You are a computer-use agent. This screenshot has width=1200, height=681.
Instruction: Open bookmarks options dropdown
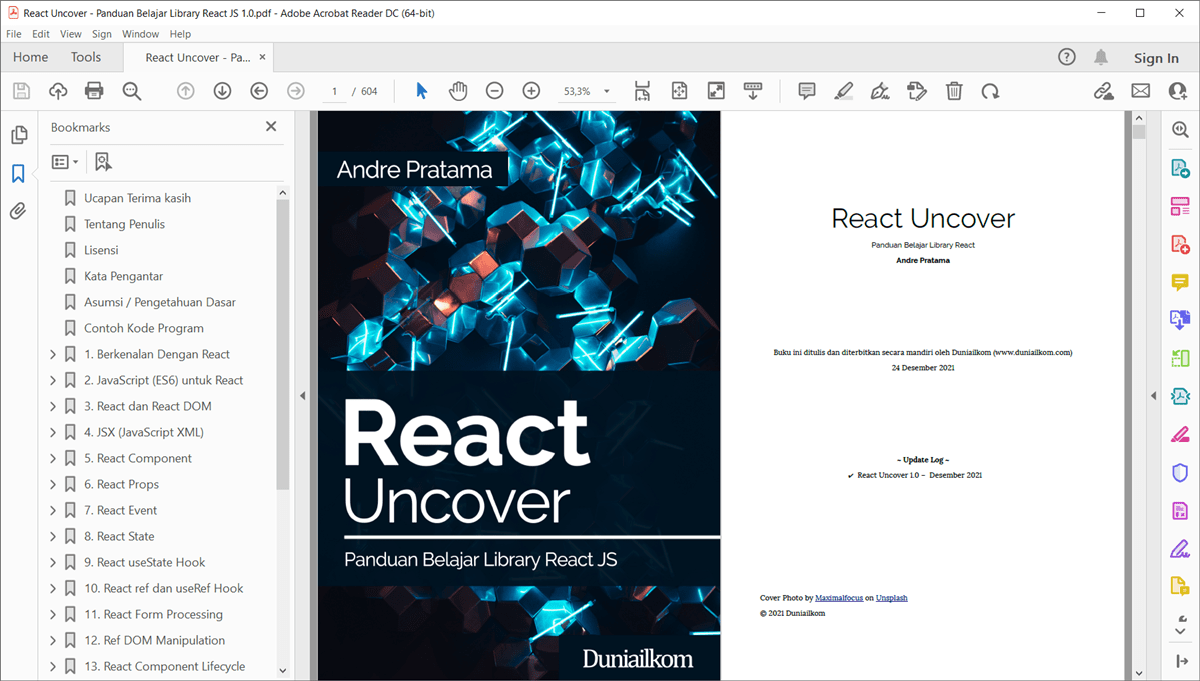point(65,162)
